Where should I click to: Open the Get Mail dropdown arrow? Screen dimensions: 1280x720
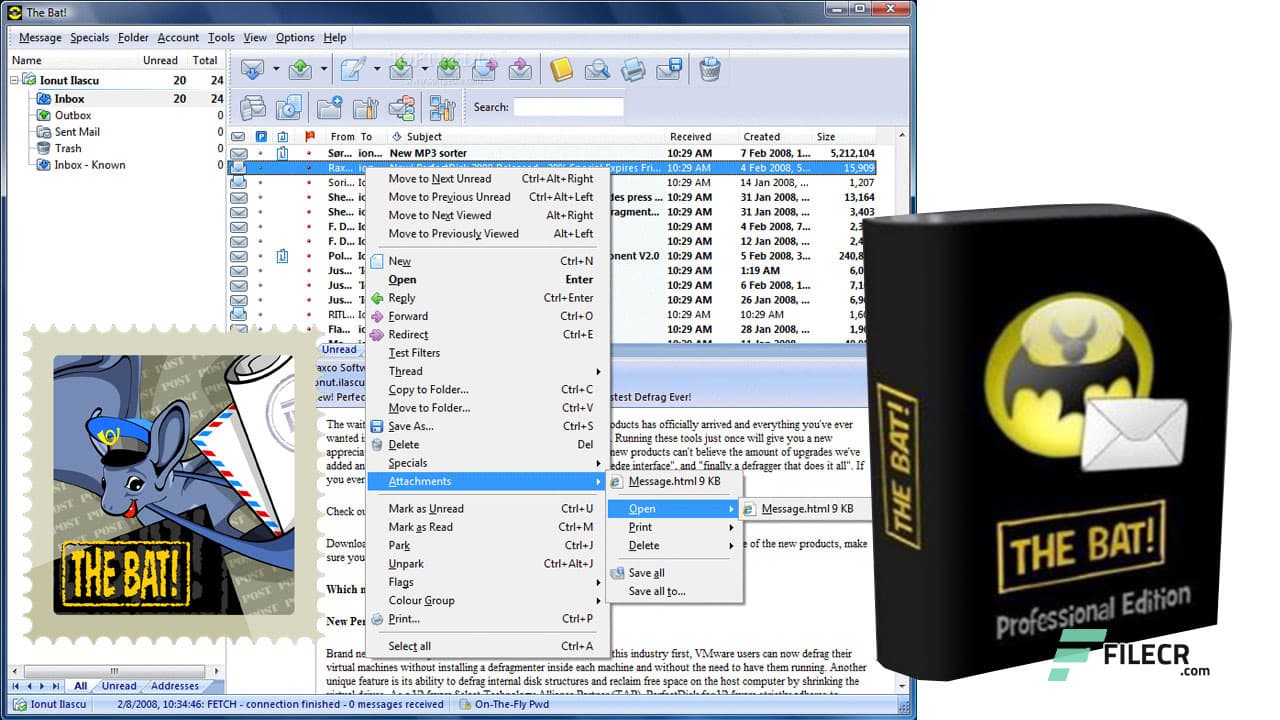click(x=276, y=68)
